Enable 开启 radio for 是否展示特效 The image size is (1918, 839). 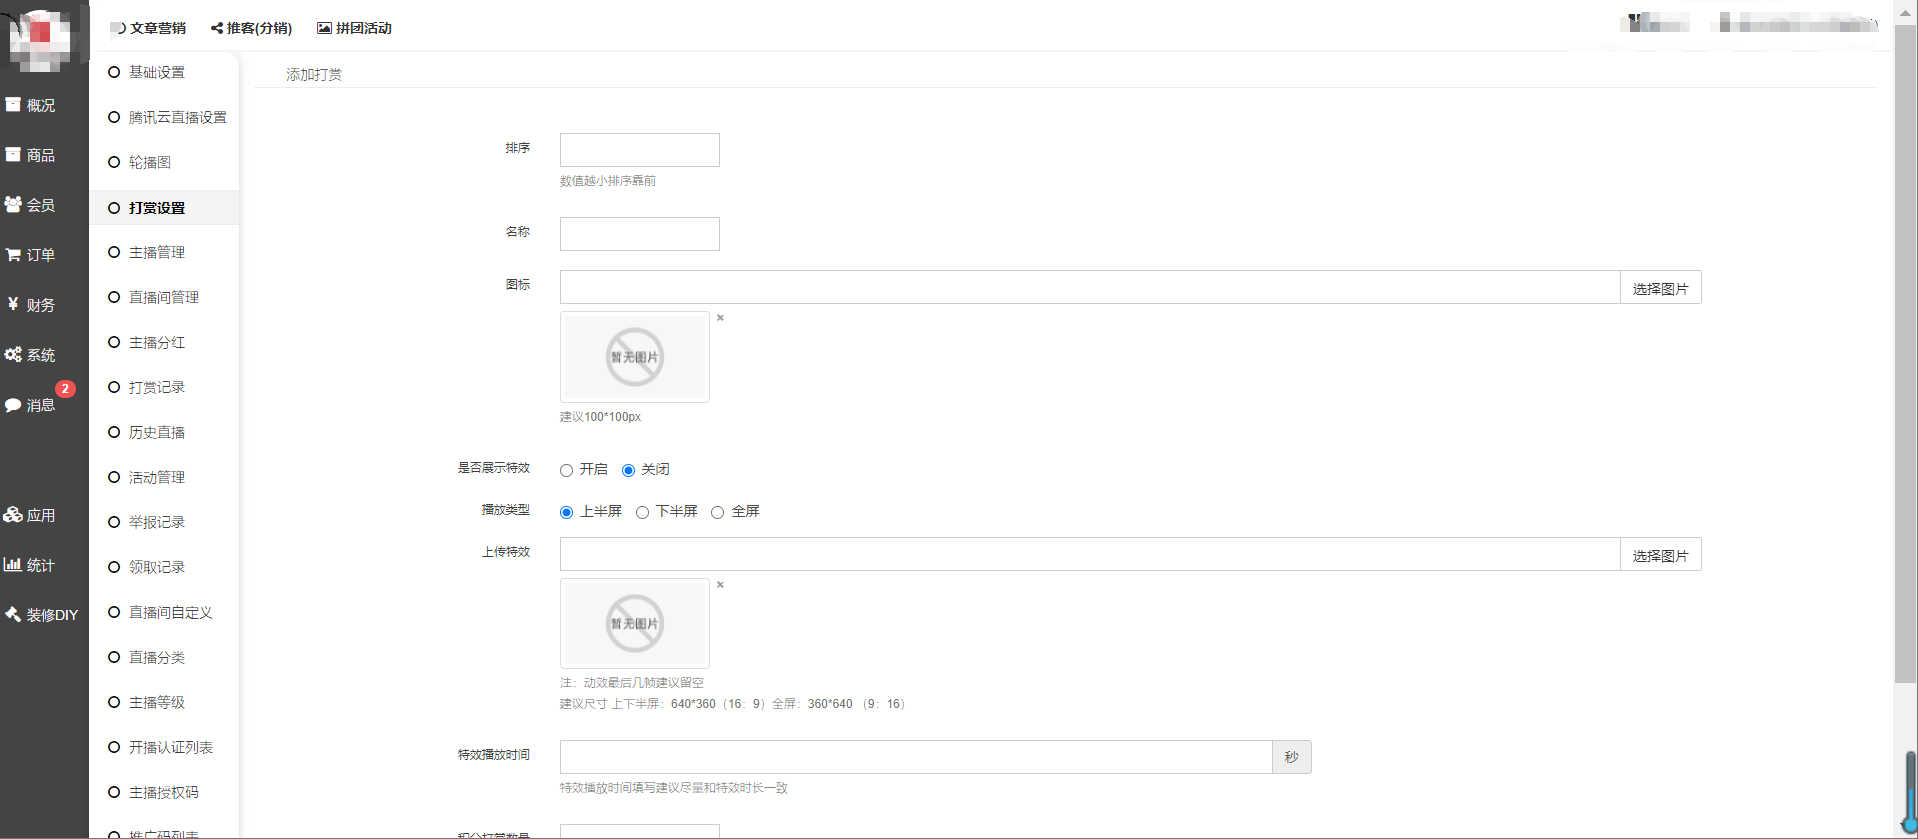click(567, 471)
